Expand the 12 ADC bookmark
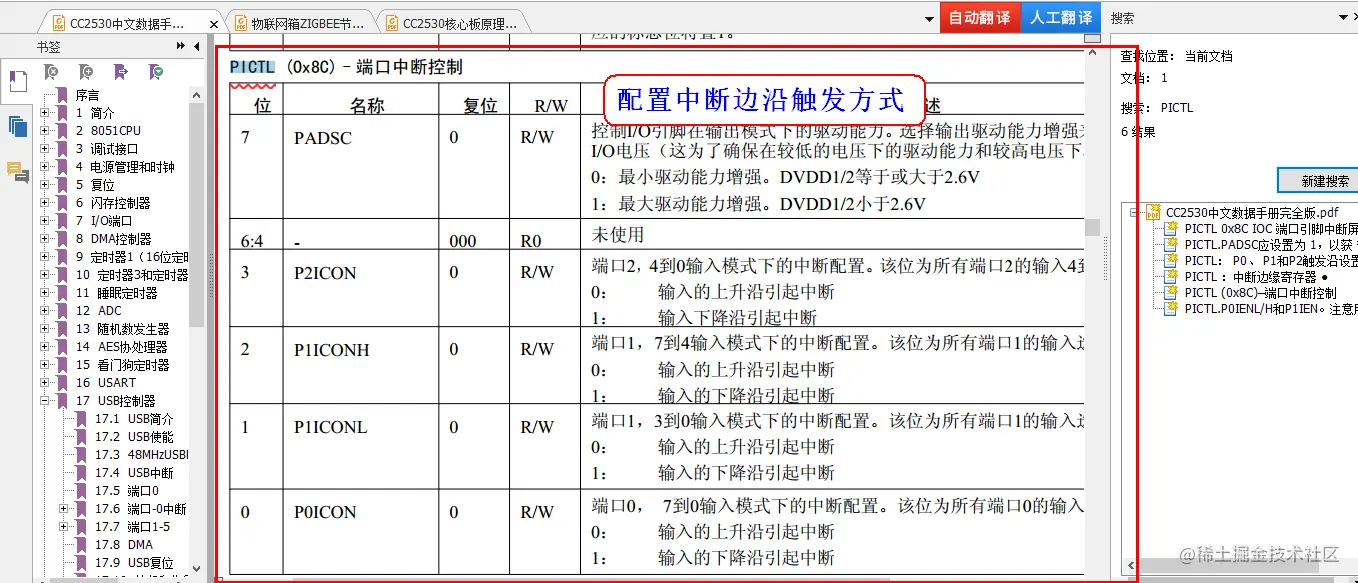The width and height of the screenshot is (1358, 583). [44, 311]
